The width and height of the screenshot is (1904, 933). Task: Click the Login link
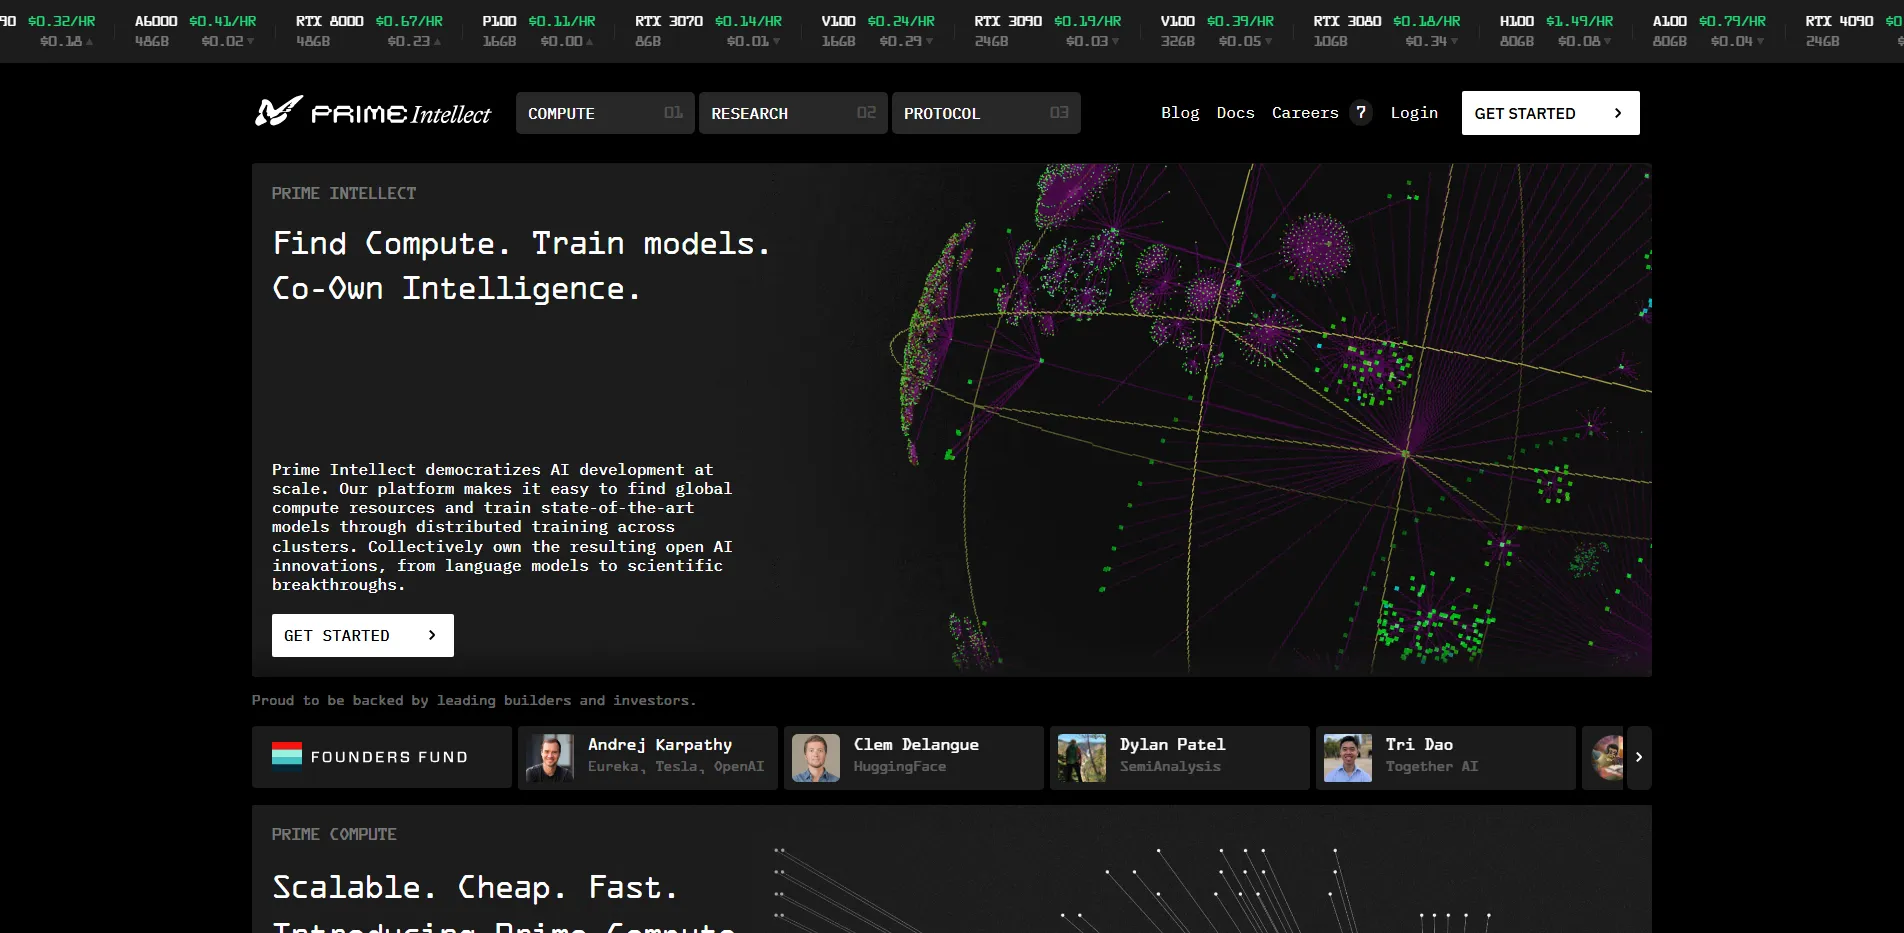tap(1414, 113)
